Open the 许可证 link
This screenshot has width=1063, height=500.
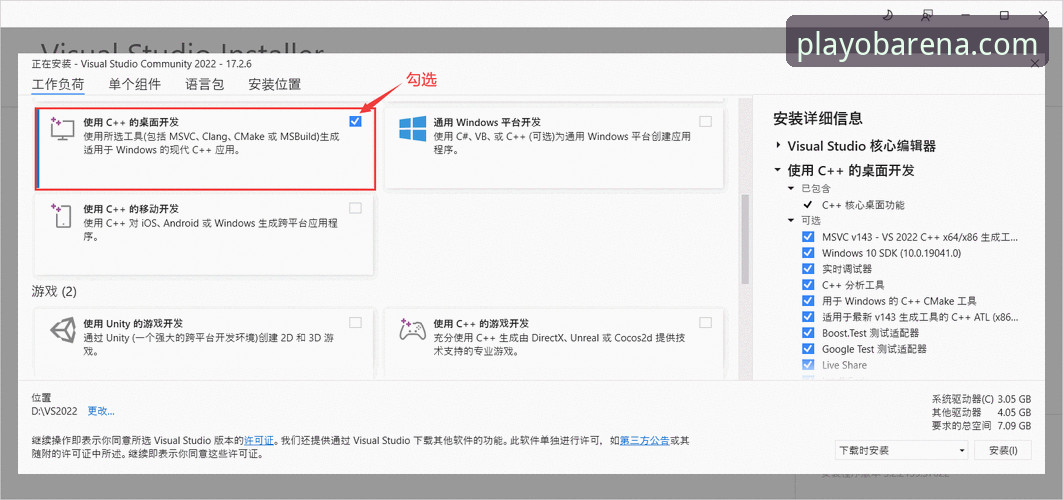(259, 441)
